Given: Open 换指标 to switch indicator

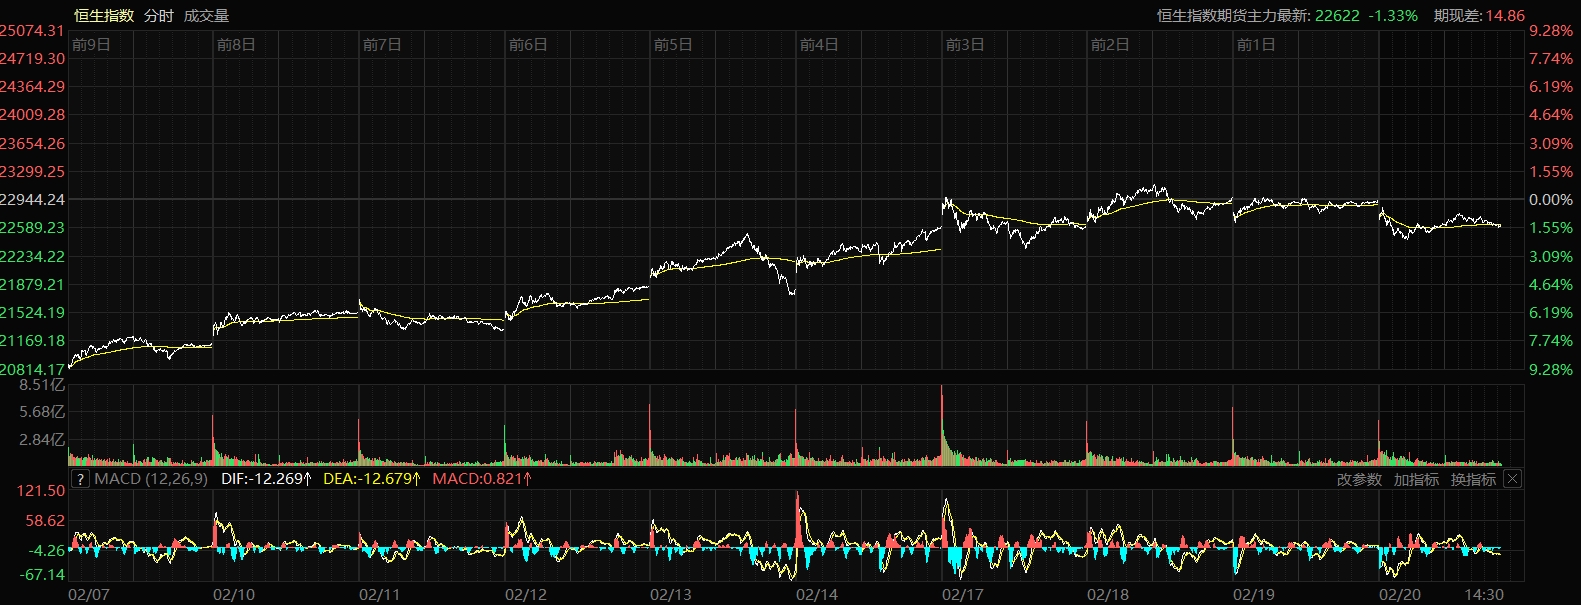Looking at the screenshot, I should coord(1473,480).
